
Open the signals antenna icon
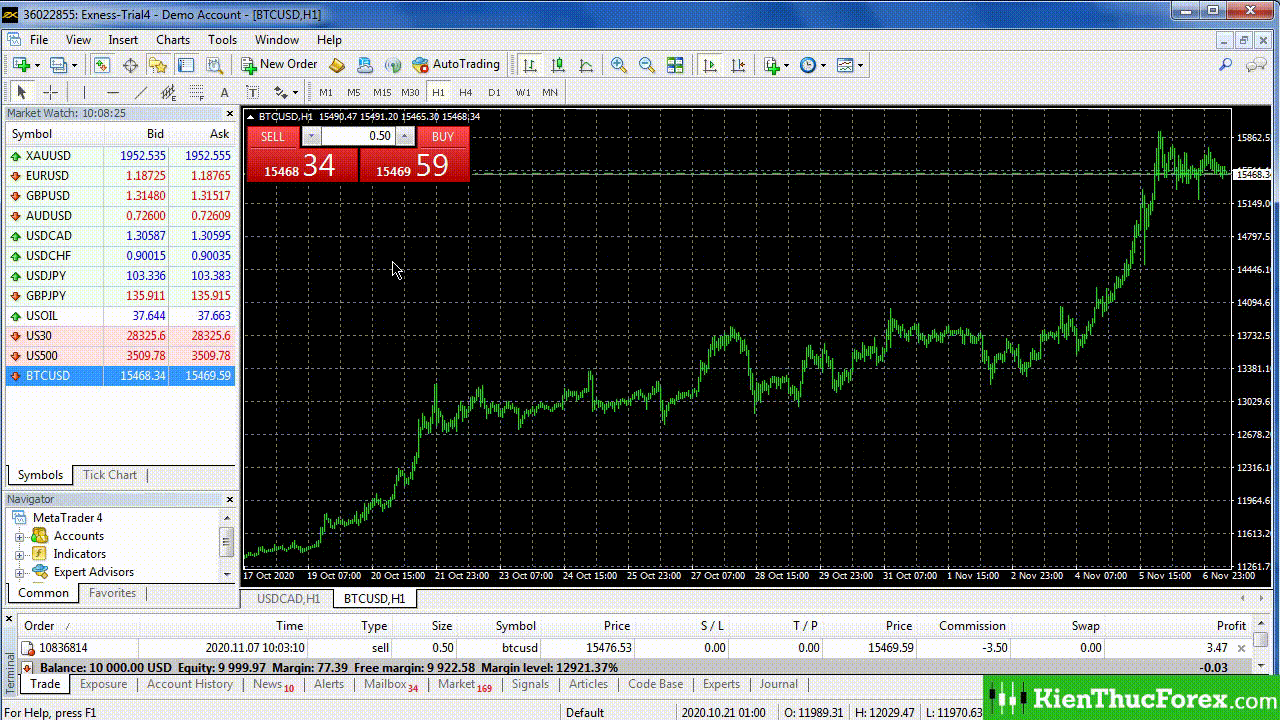(393, 65)
